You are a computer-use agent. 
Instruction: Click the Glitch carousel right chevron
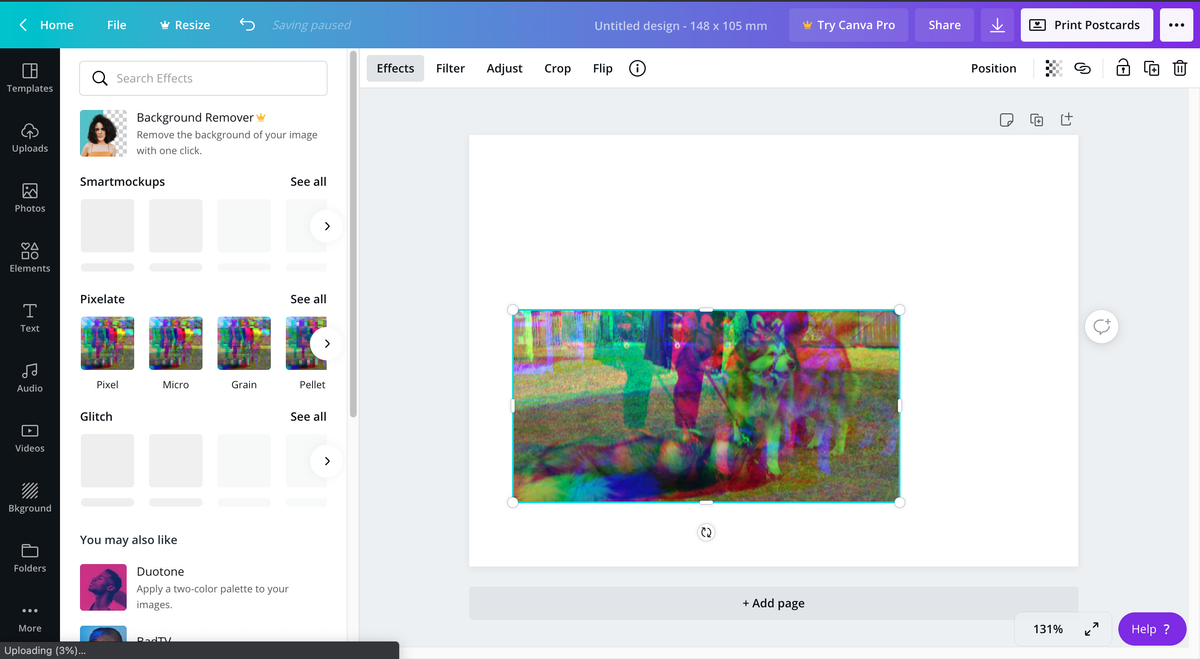[x=327, y=460]
